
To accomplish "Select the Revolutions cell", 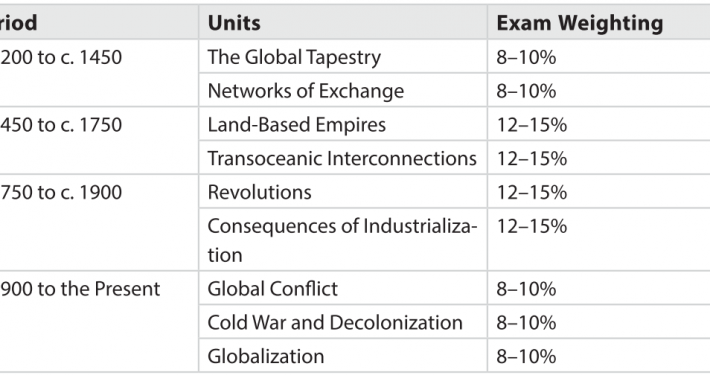I will (343, 192).
